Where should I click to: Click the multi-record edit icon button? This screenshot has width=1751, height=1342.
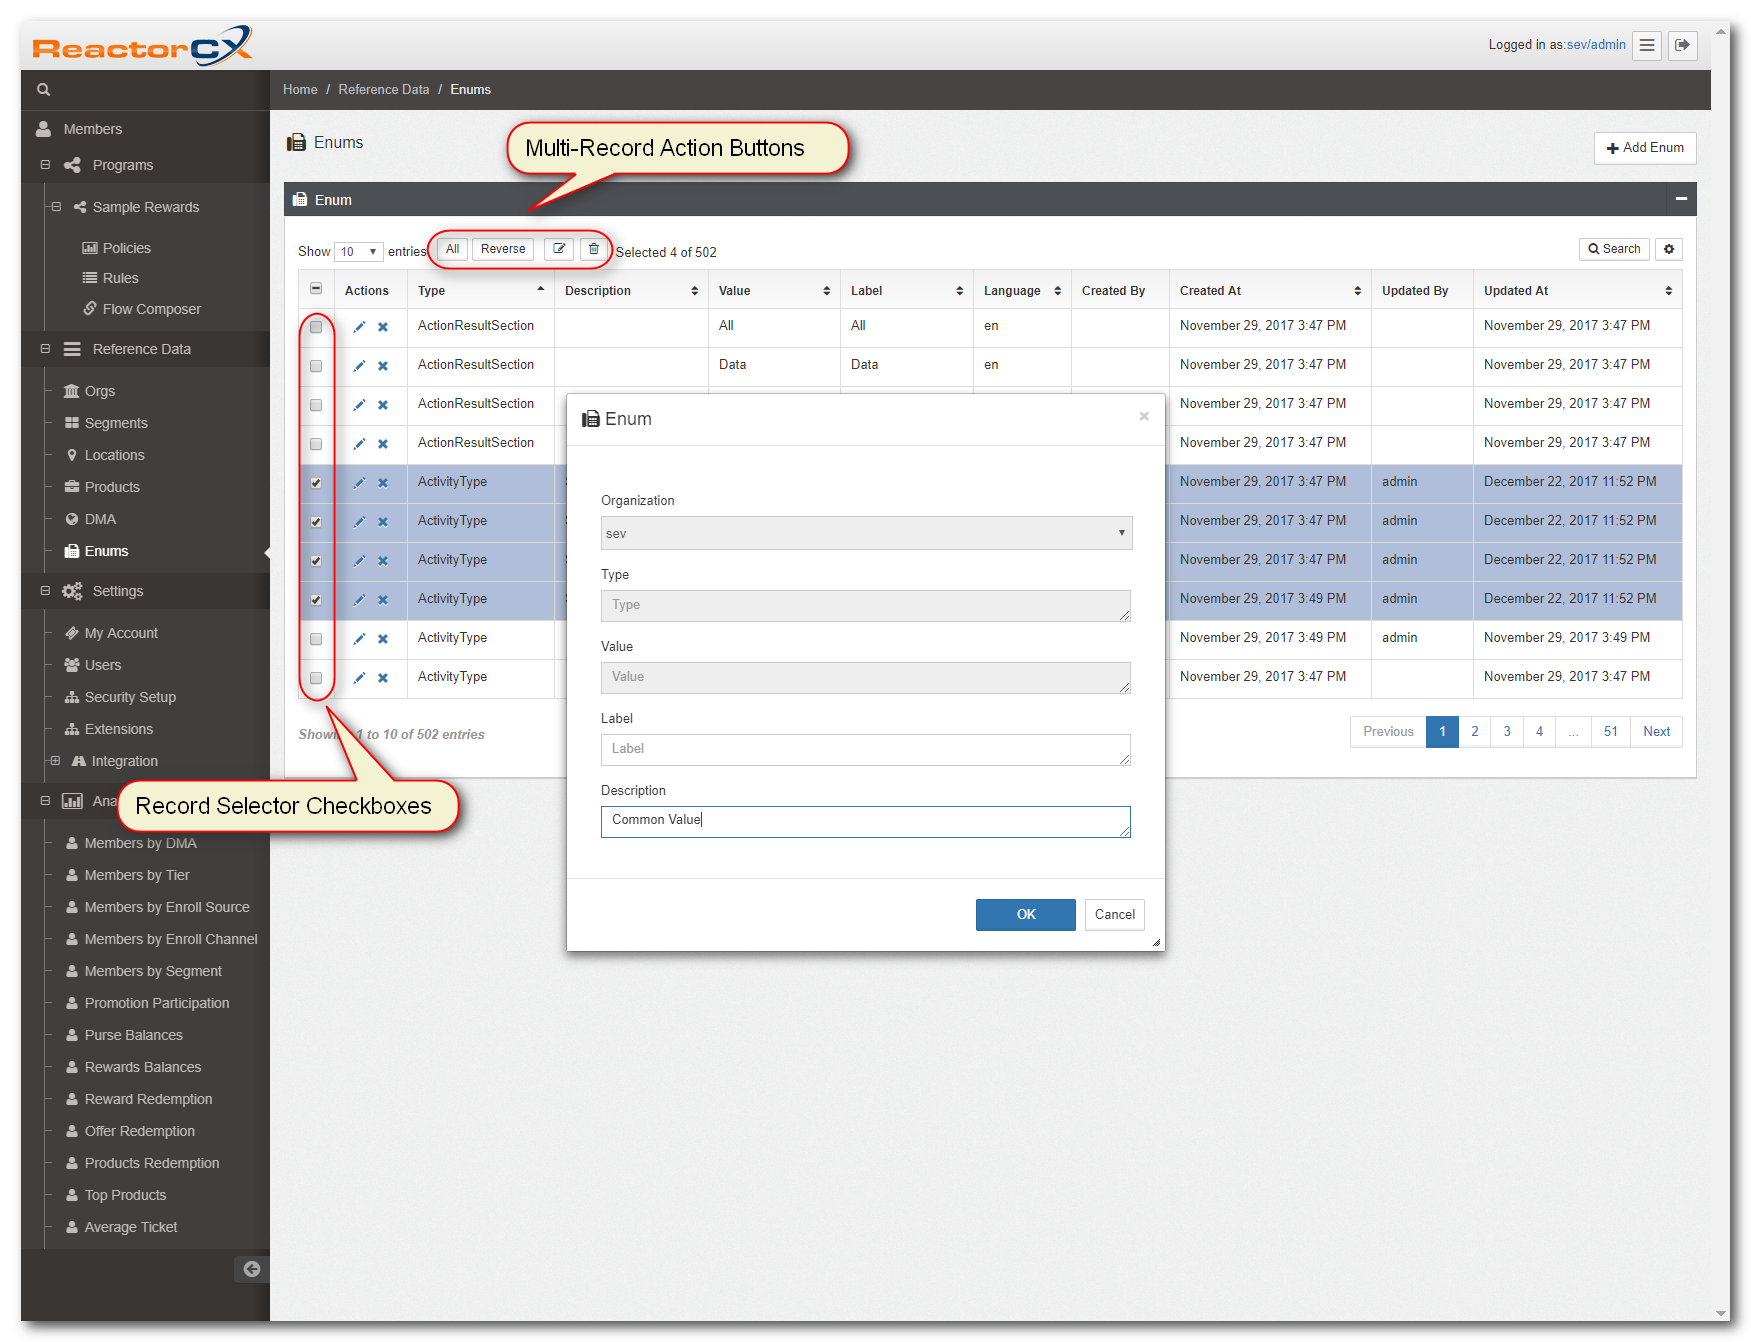(559, 249)
